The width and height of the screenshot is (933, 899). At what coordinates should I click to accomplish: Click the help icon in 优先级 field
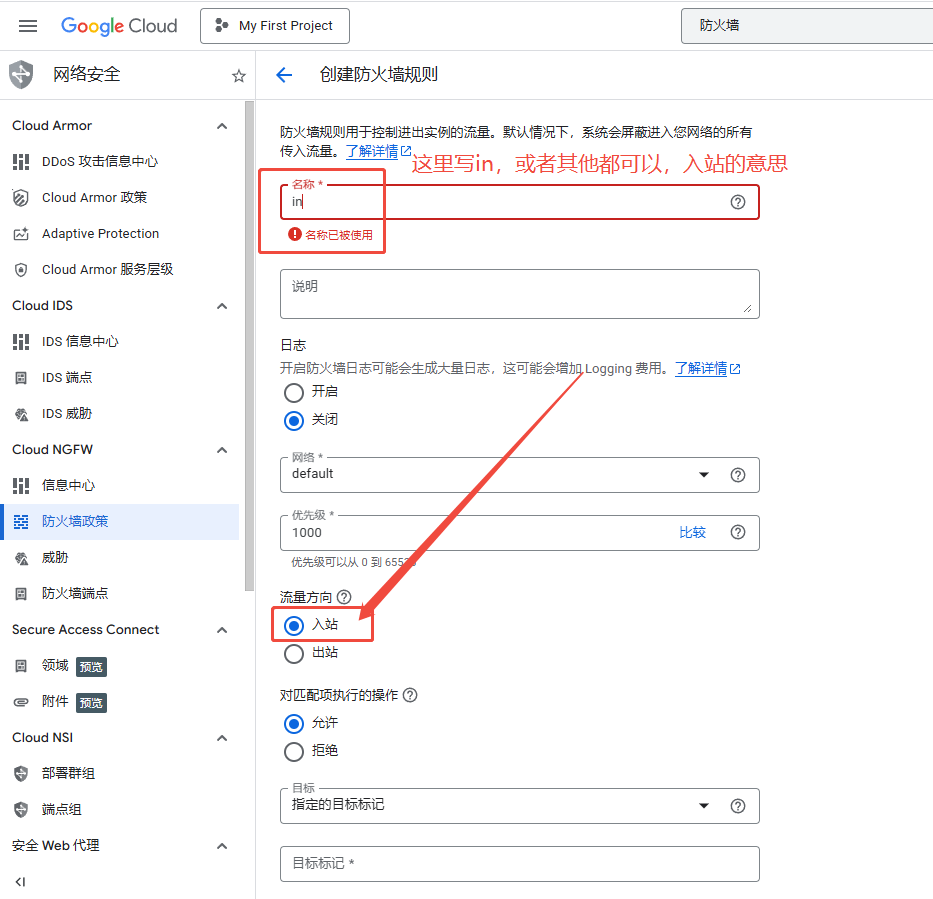(x=738, y=532)
